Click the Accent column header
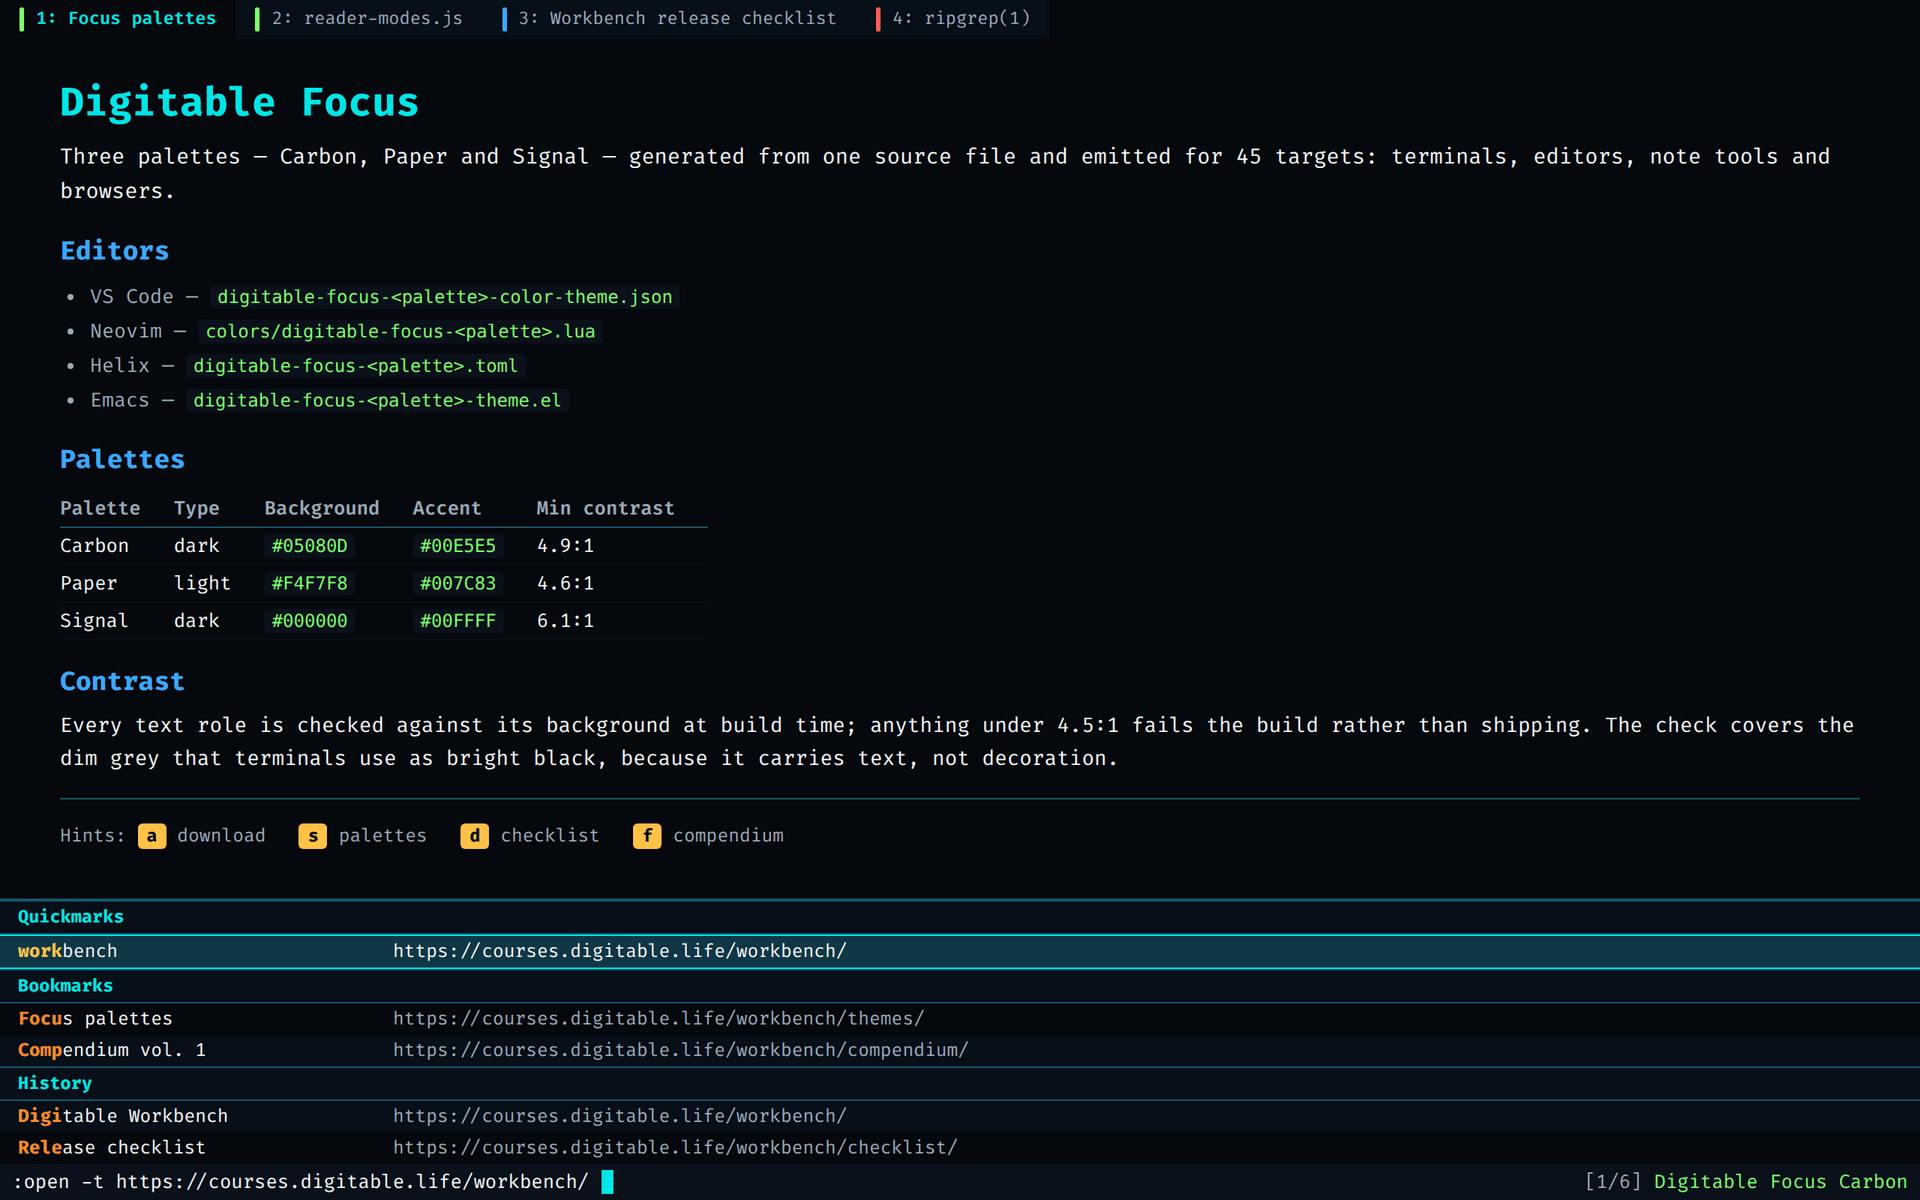 coord(447,509)
